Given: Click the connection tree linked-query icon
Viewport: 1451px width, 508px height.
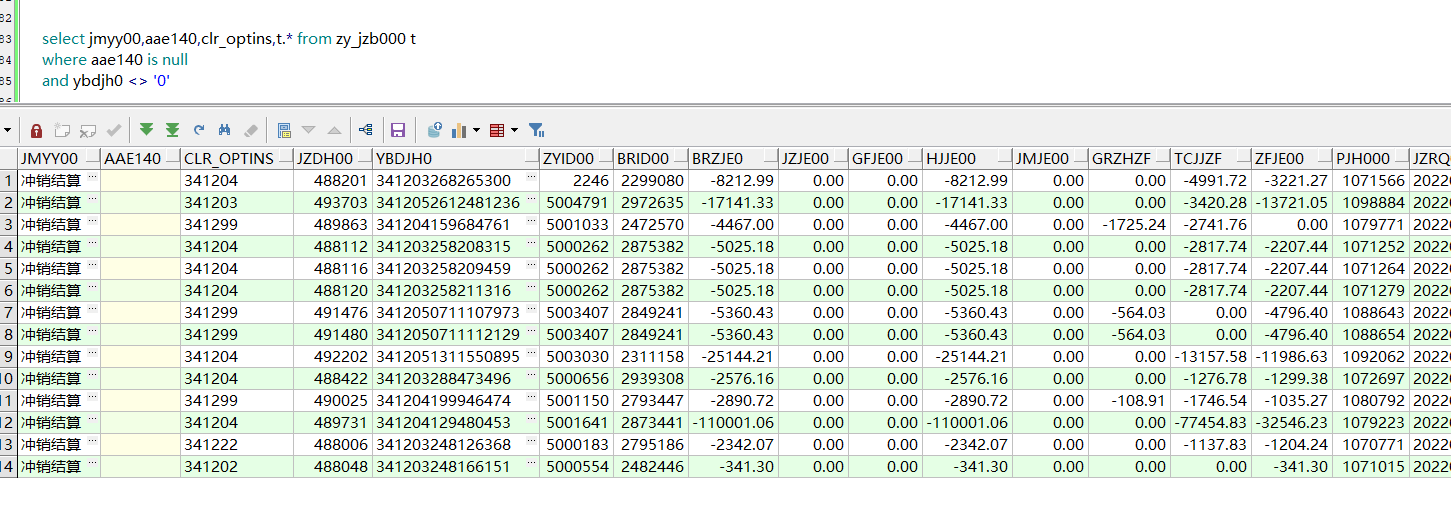Looking at the screenshot, I should click(365, 130).
